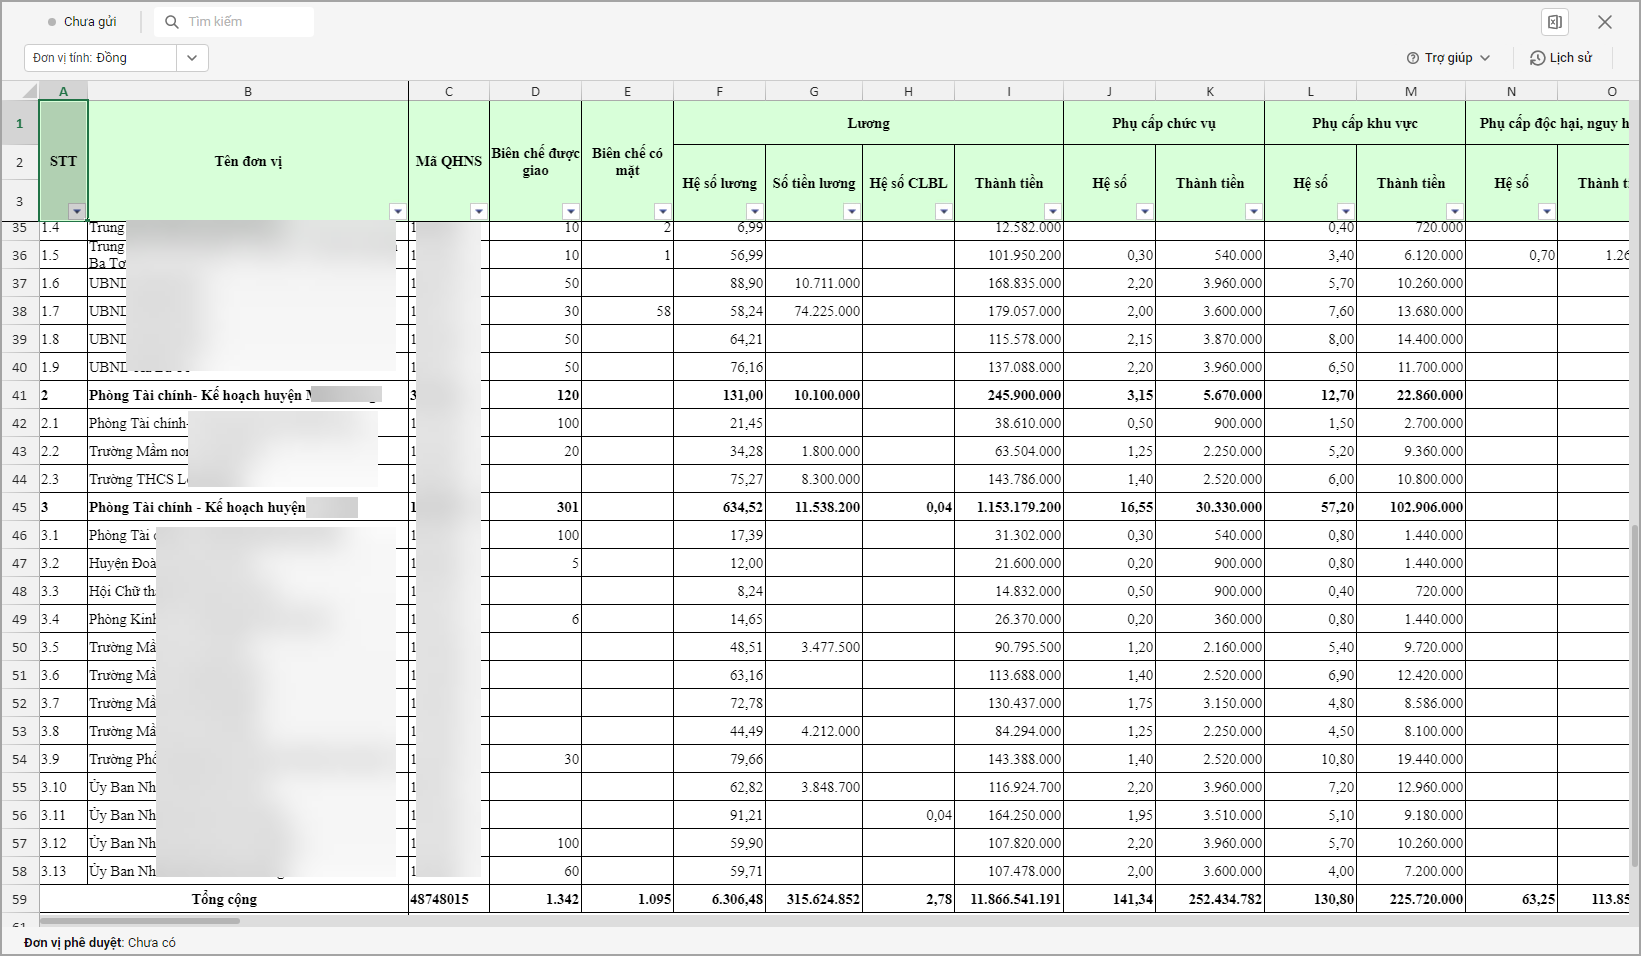Open filter arrow on Tên đơn vị column
This screenshot has width=1641, height=956.
point(398,211)
